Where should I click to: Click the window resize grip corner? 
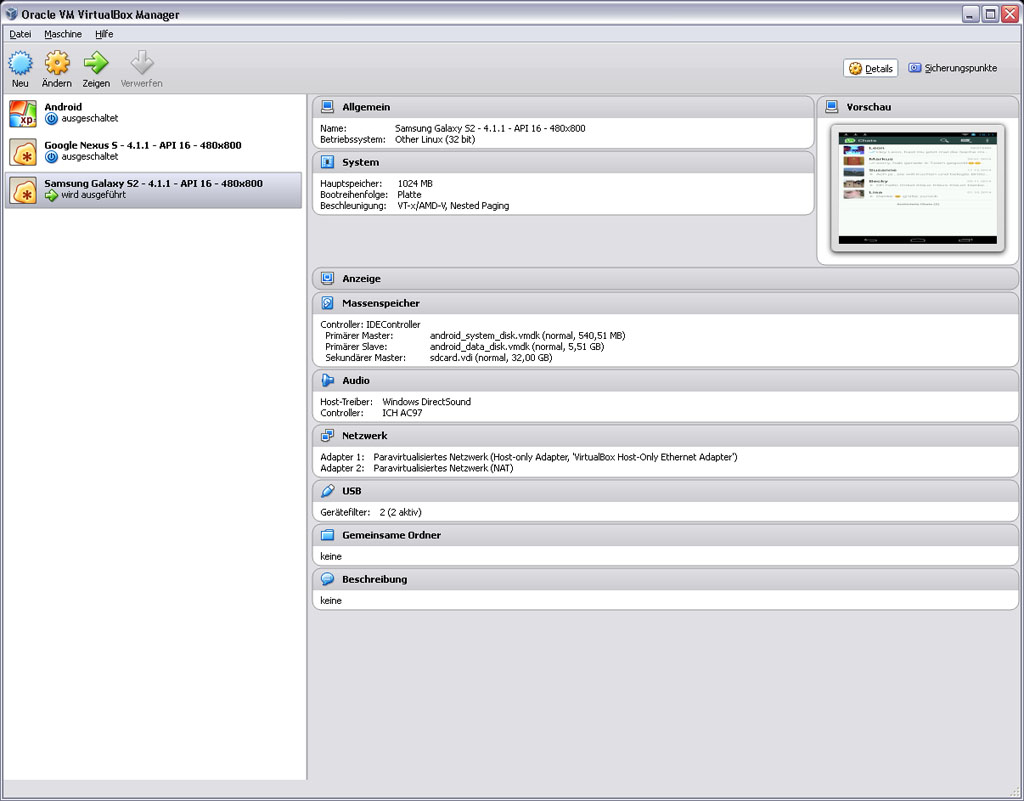(1015, 792)
